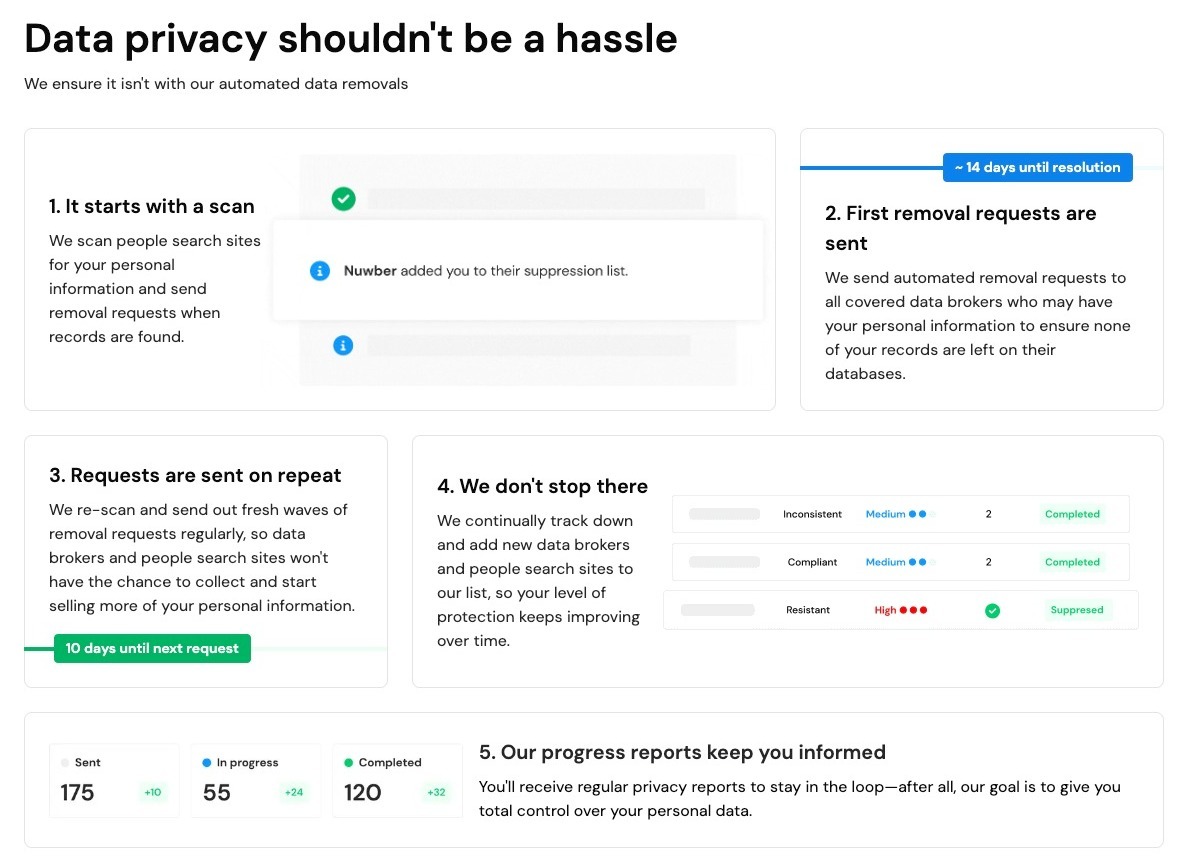The width and height of the screenshot is (1184, 868).
Task: Click the 'Our progress reports keep you informed' heading
Action: (x=682, y=752)
